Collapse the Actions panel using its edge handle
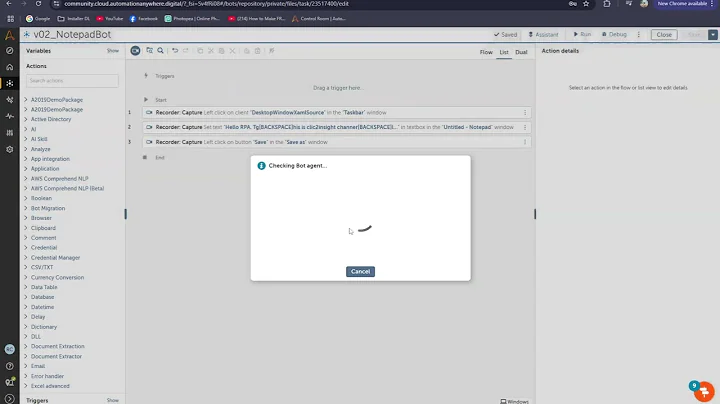The image size is (720, 404). tap(125, 214)
